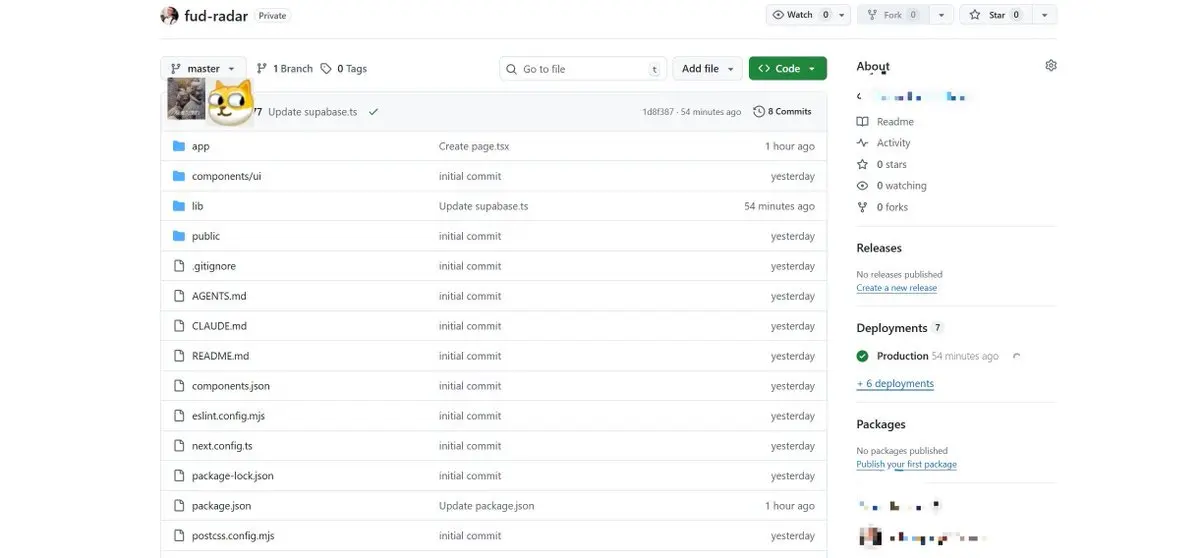Open the About settings gear icon
The width and height of the screenshot is (1200, 558).
click(1050, 66)
